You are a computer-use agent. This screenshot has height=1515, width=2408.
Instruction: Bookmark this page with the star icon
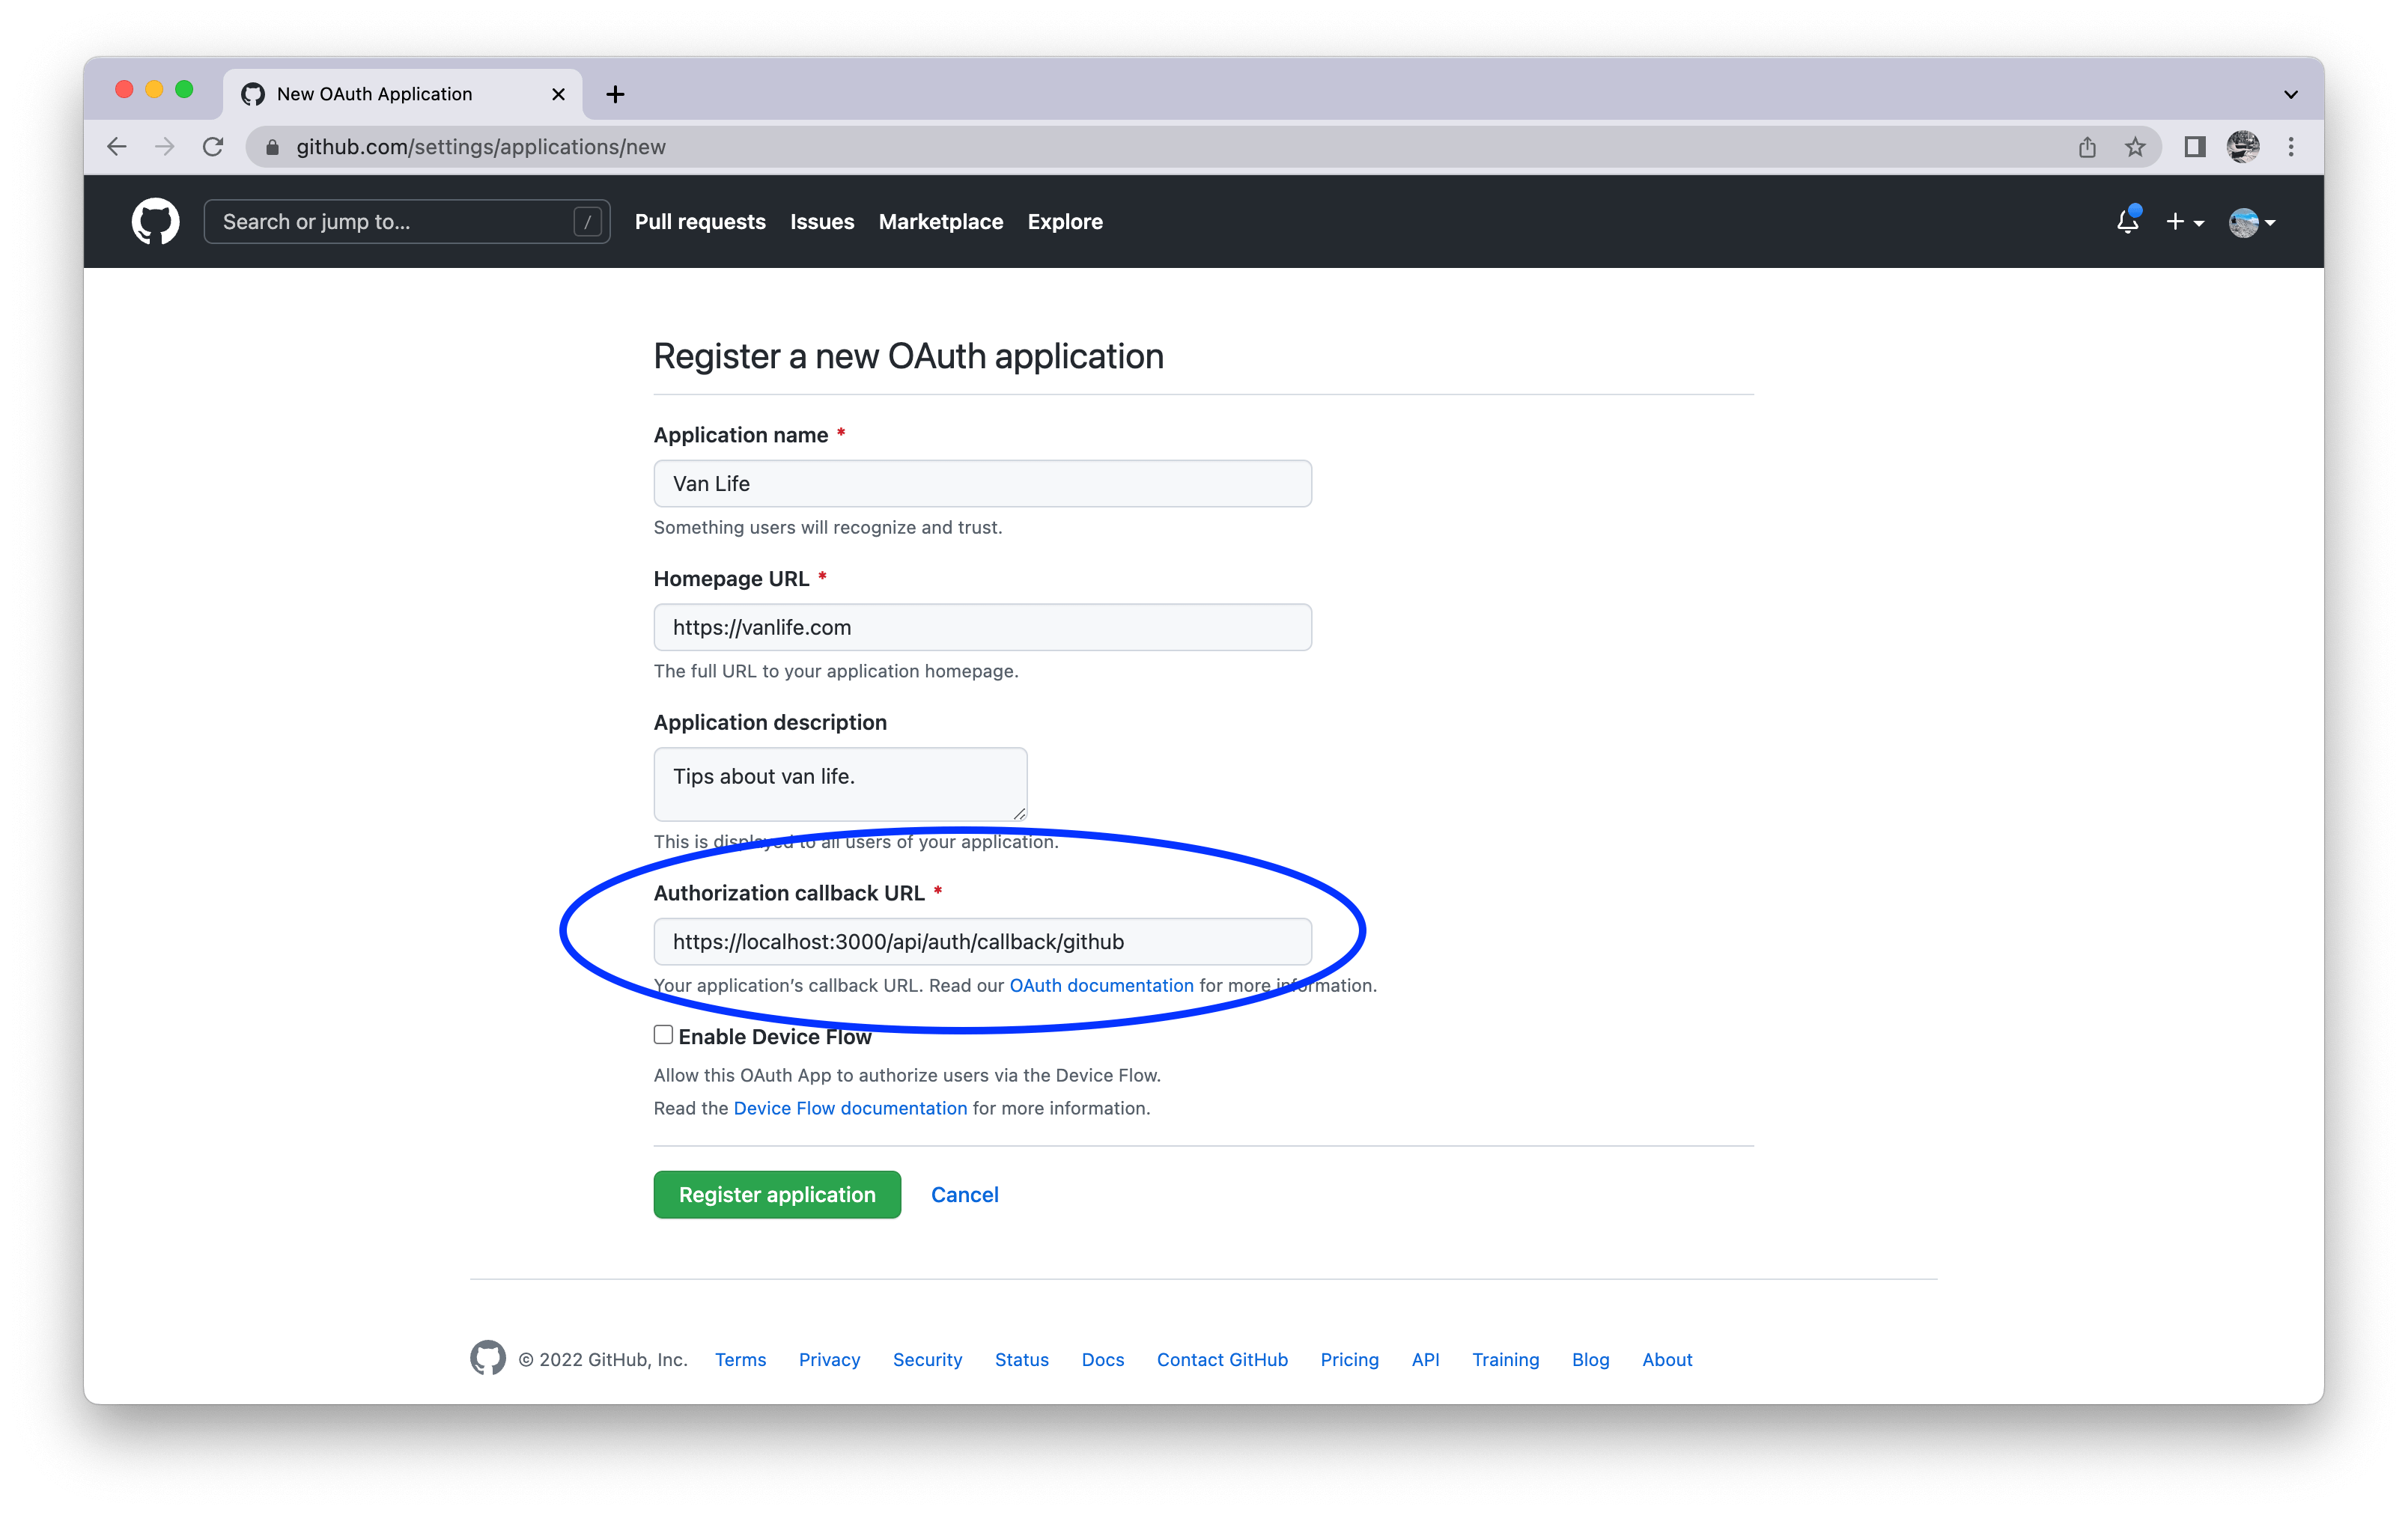coord(2135,147)
